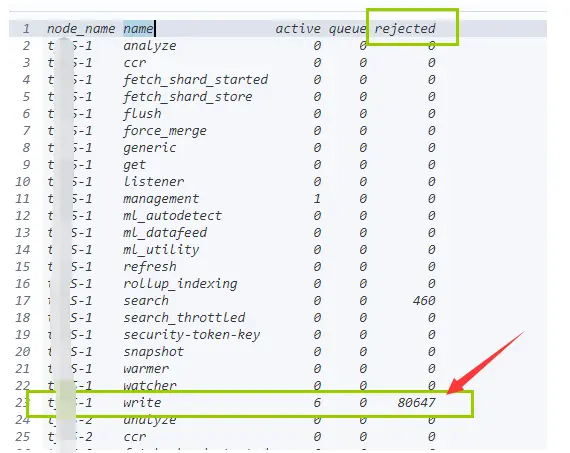Click line number 17 in the gutter
Screen dimensions: 570x453
click(x=23, y=301)
